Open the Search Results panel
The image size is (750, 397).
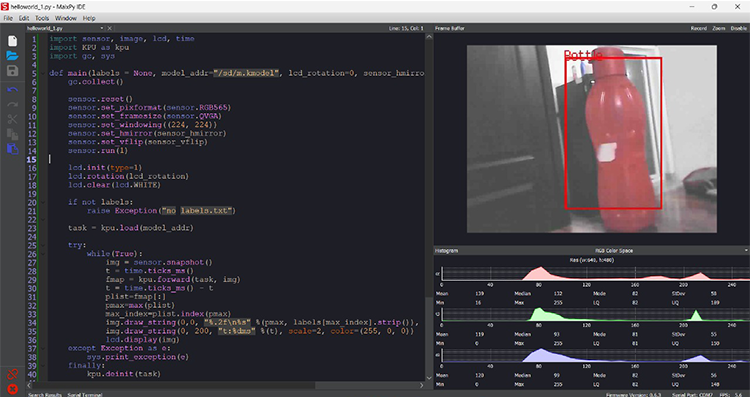45,395
